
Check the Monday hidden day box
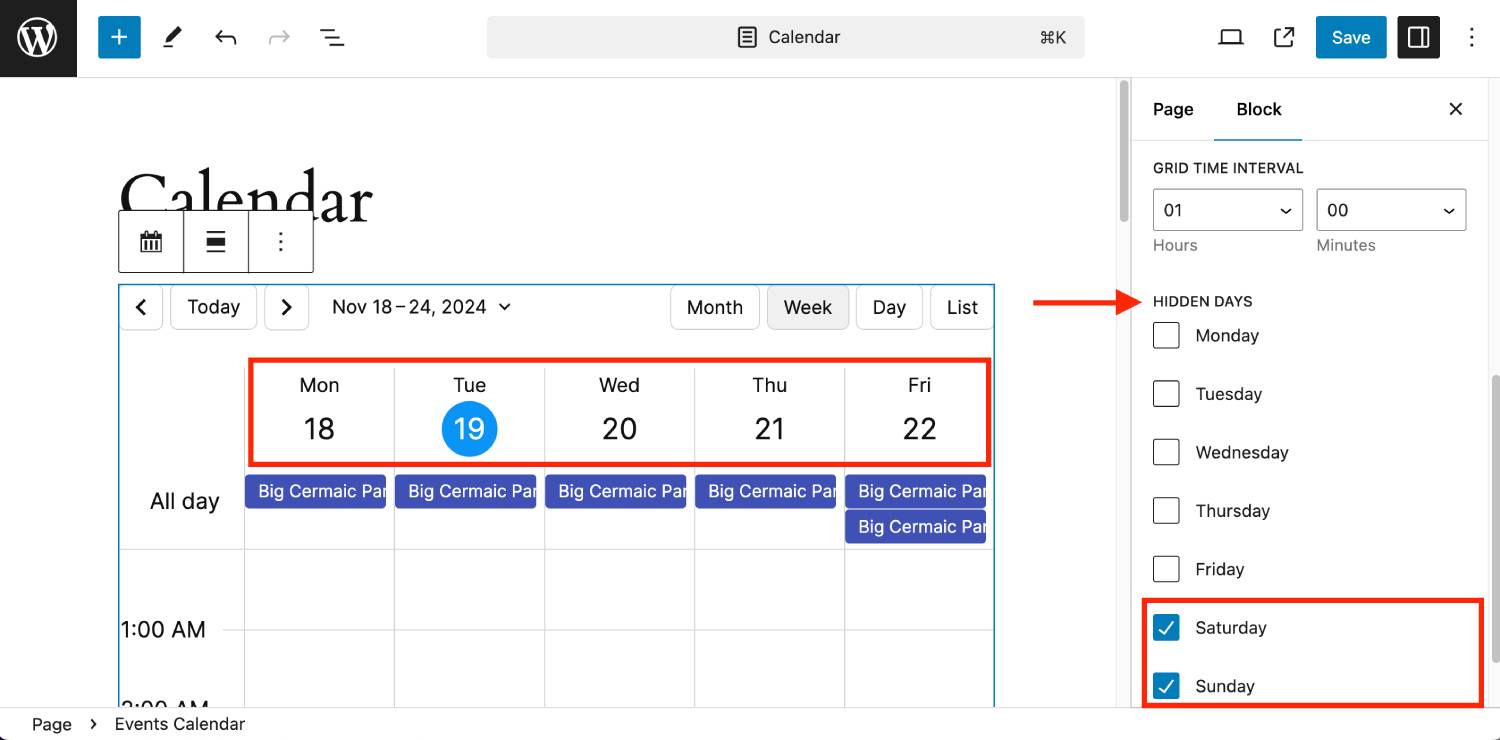coord(1166,335)
